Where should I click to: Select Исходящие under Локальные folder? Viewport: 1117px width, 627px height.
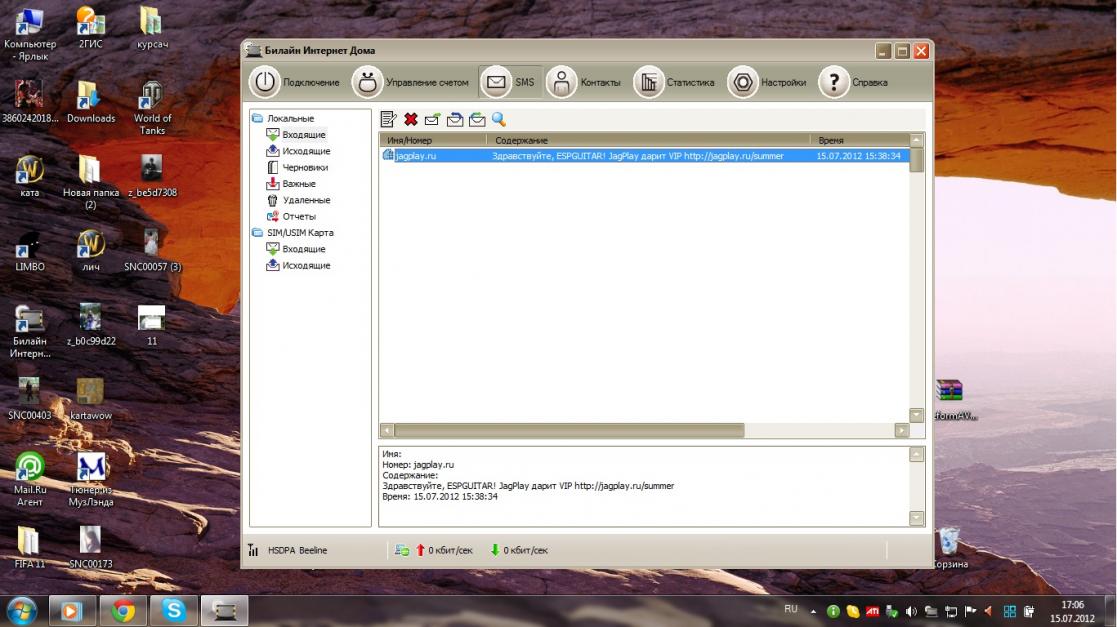pos(305,151)
